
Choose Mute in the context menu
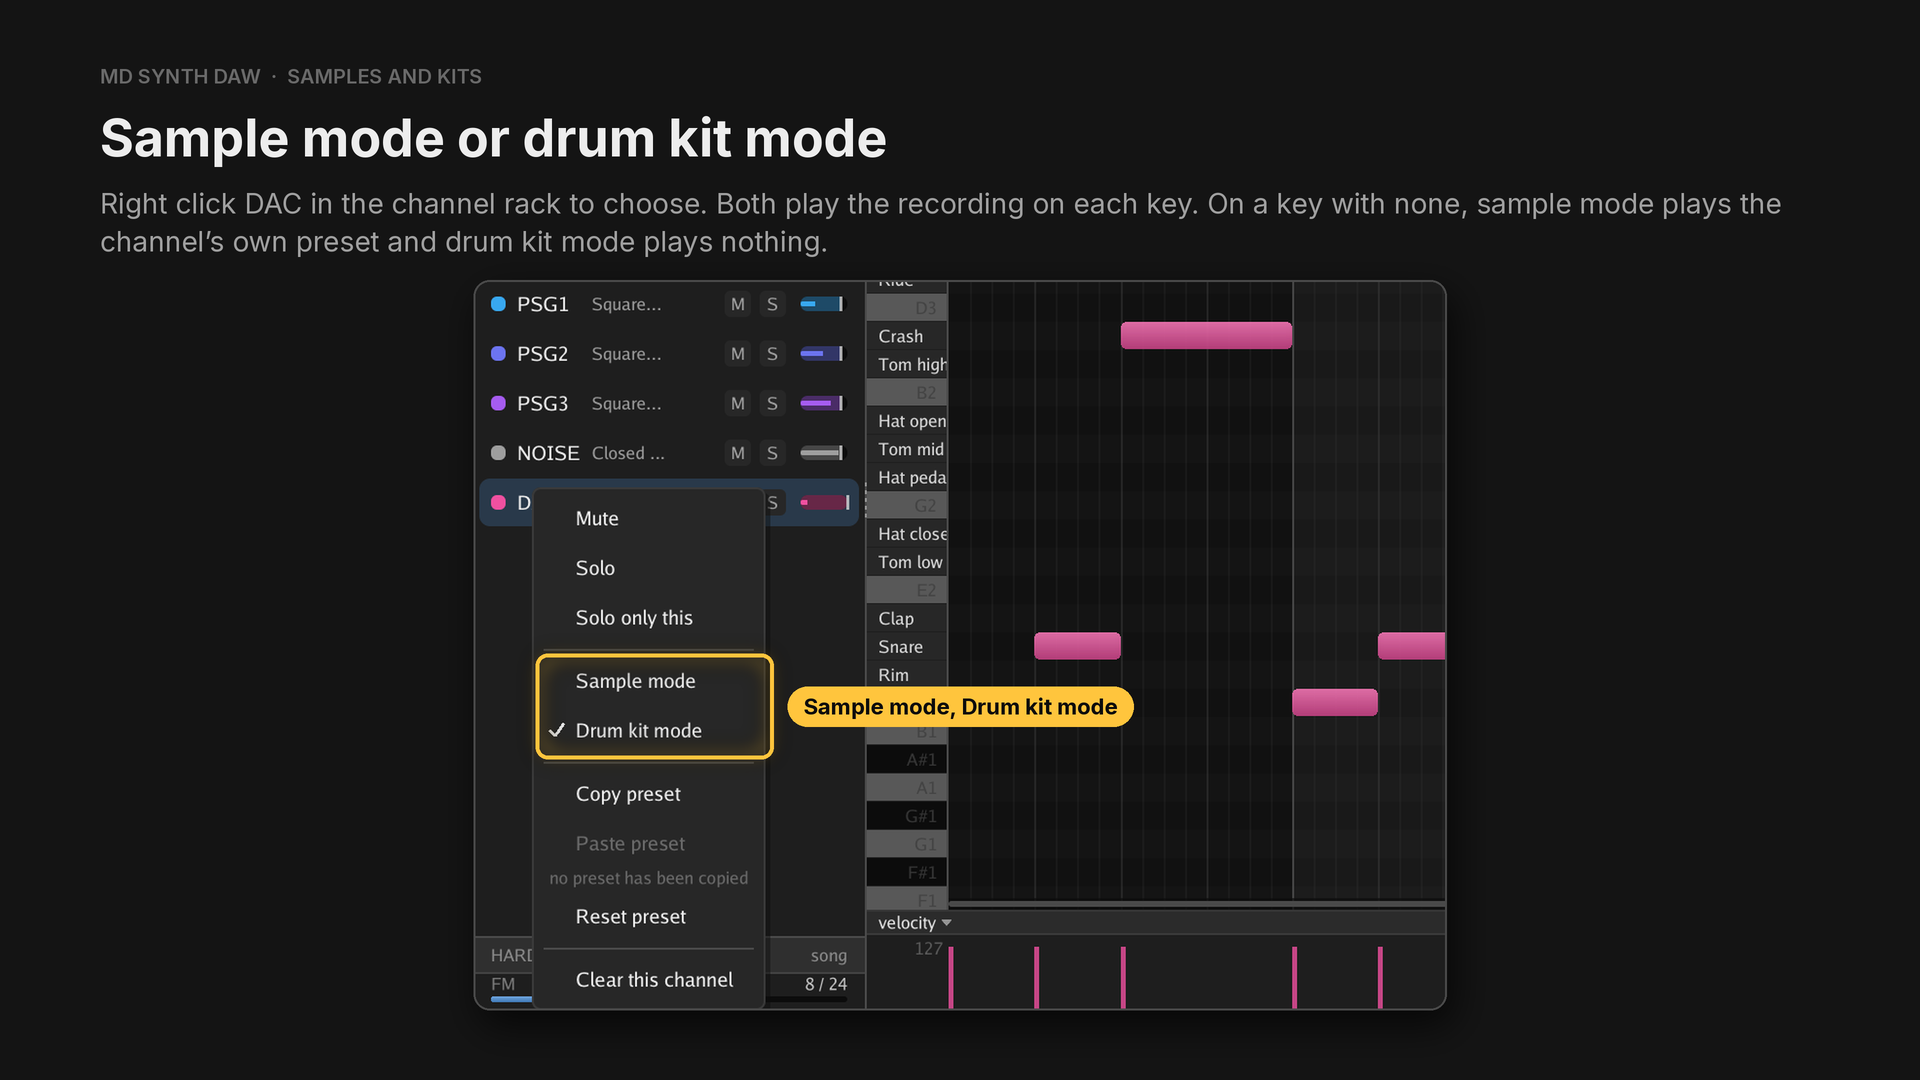[650, 518]
